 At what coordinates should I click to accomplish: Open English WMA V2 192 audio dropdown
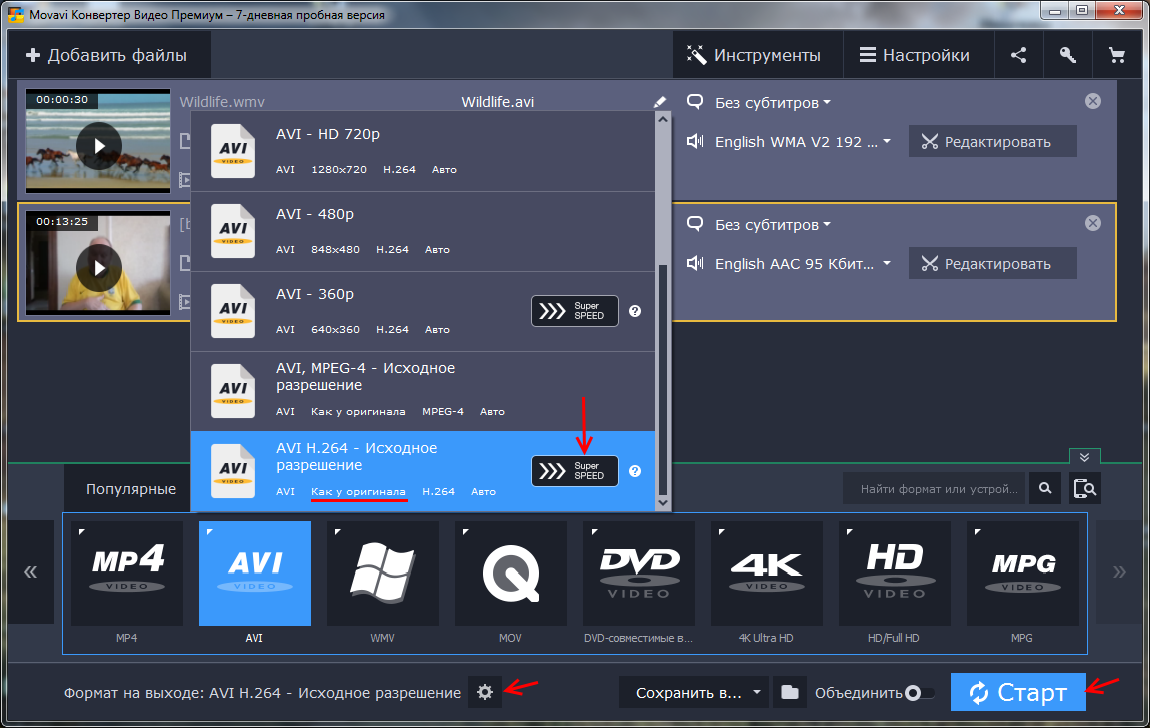pyautogui.click(x=803, y=141)
